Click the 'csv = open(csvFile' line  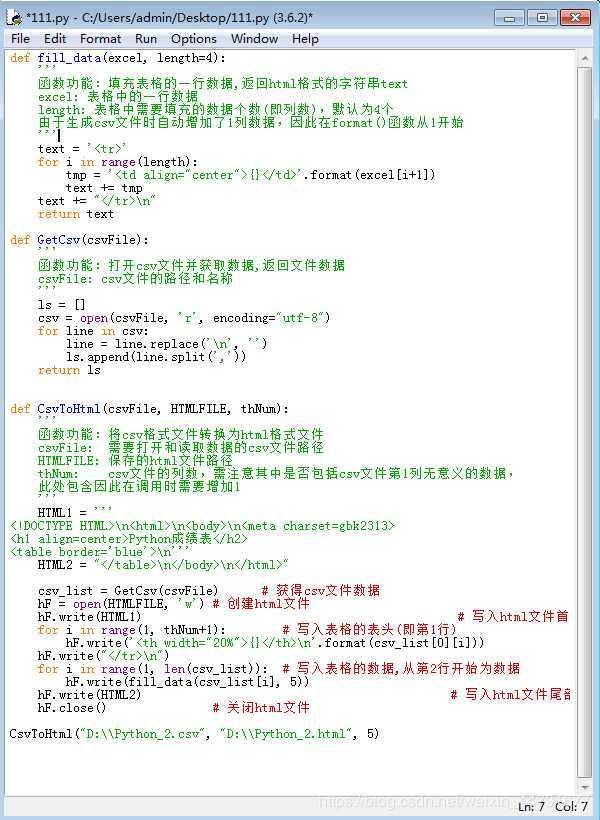tap(184, 318)
